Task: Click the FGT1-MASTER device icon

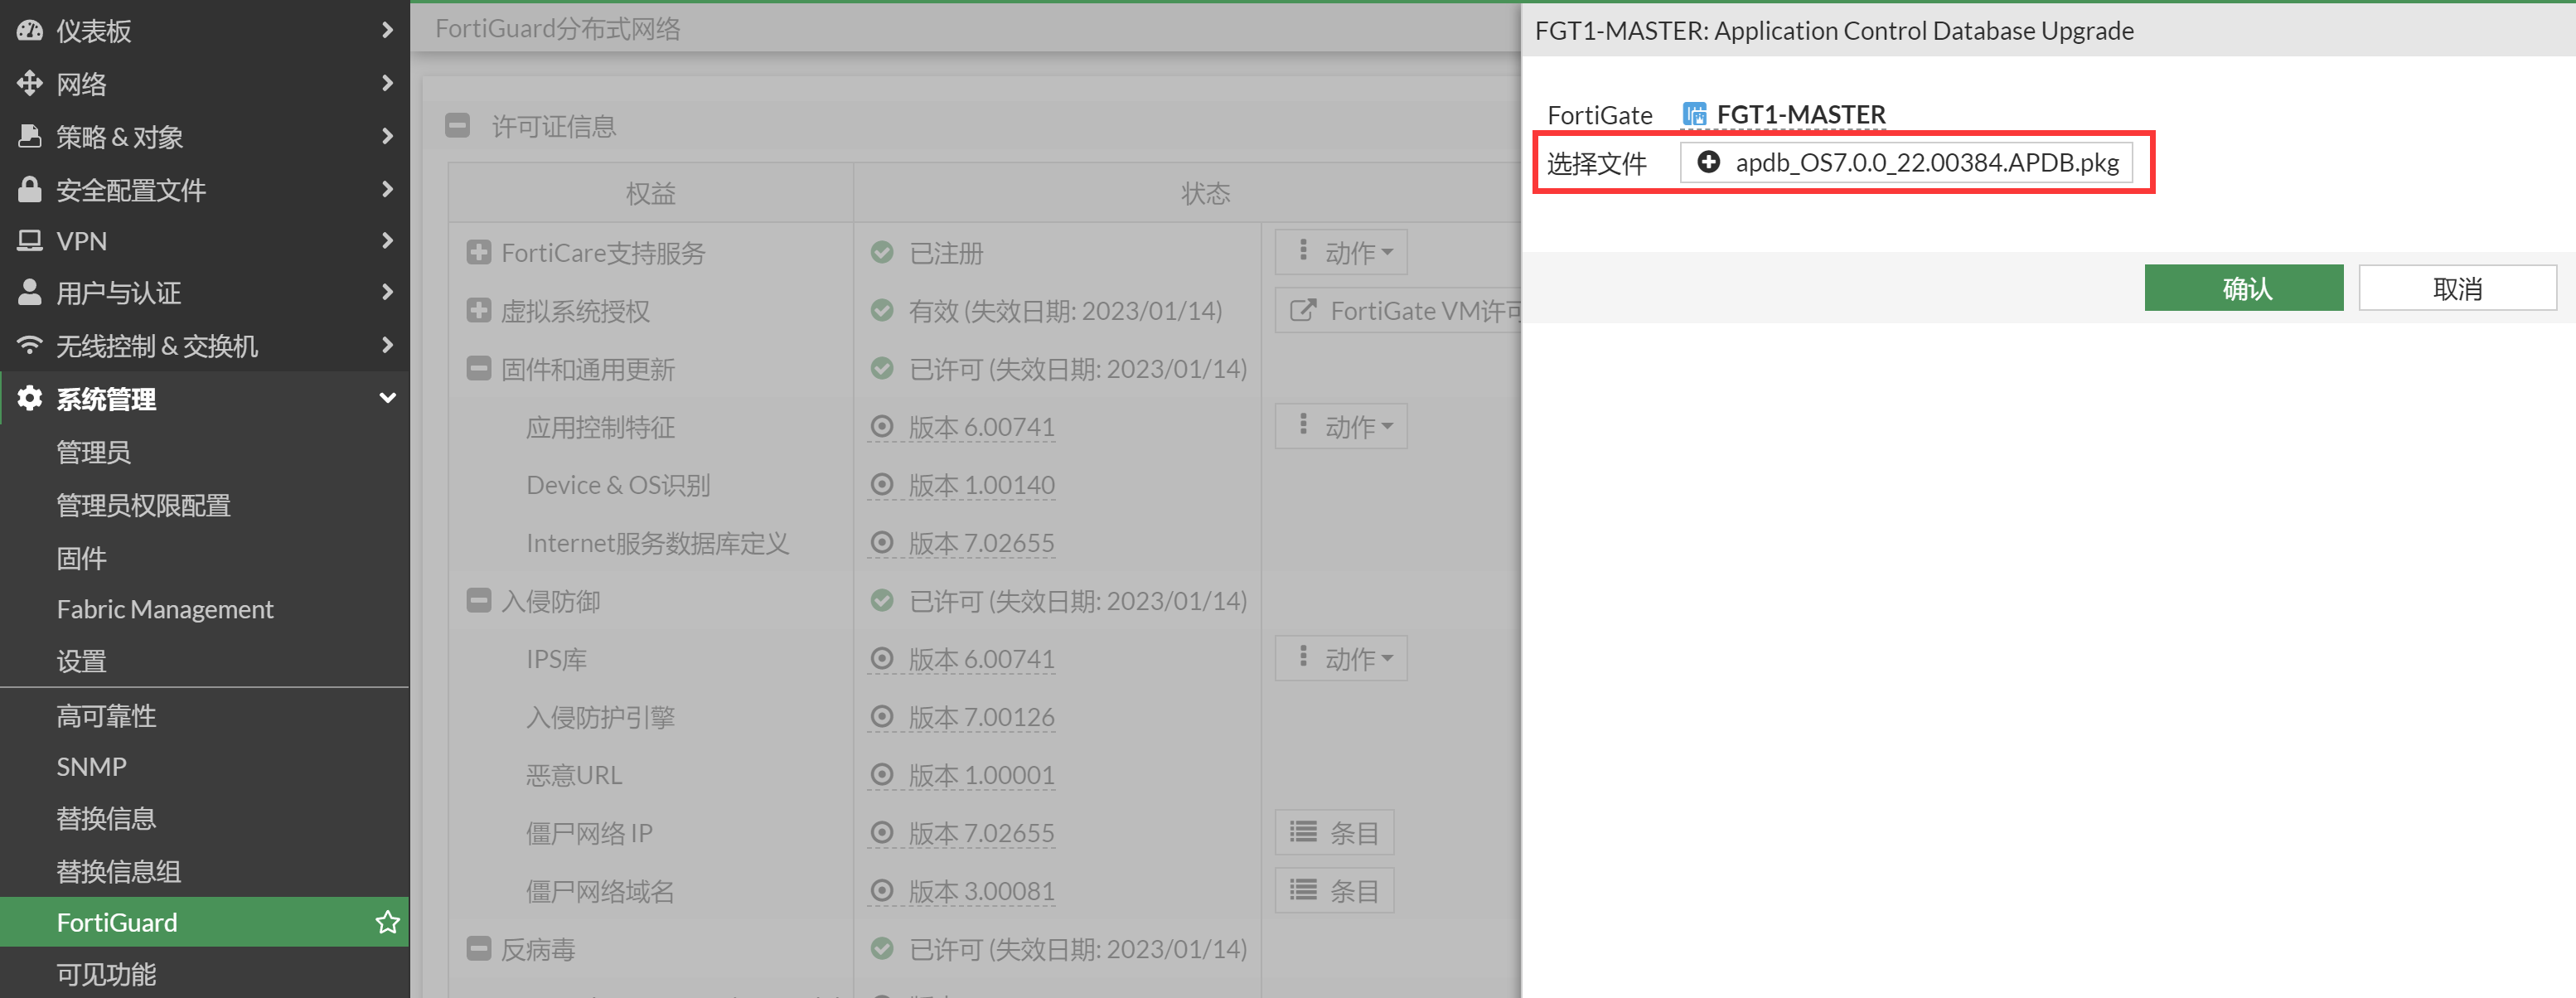Action: click(1694, 115)
